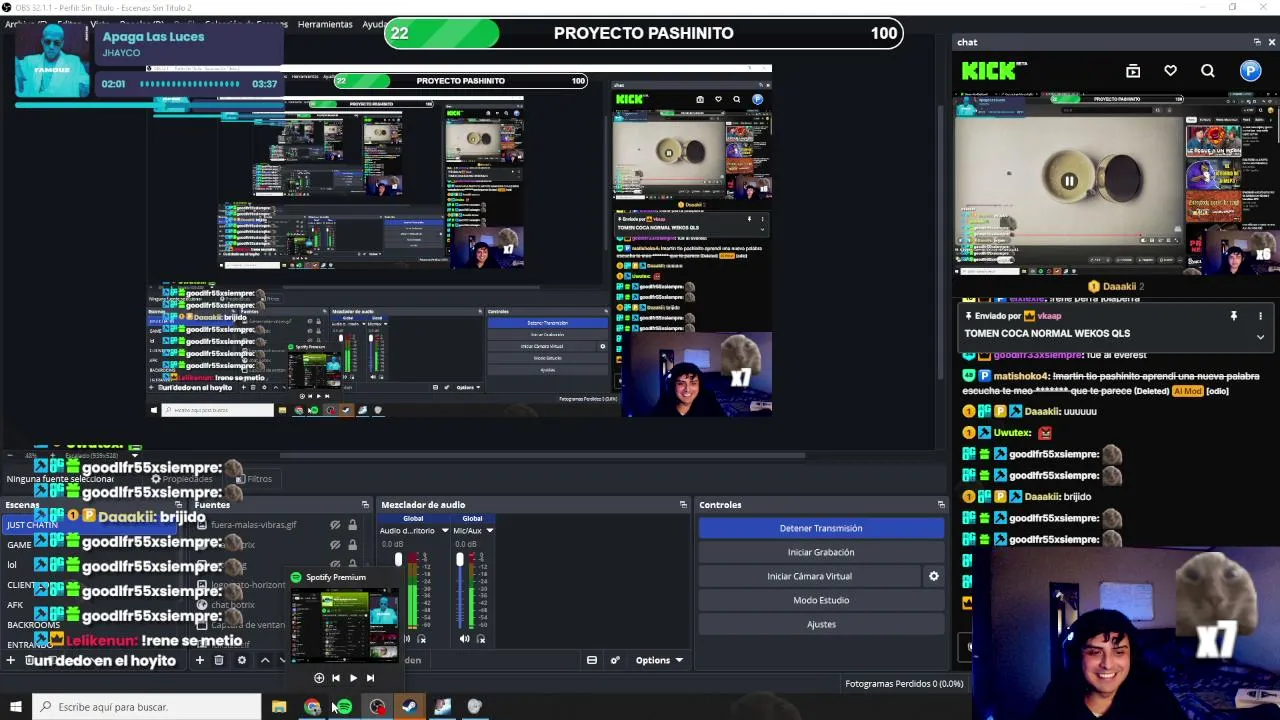Viewport: 1280px width, 720px height.
Task: Open advanced audio properties gears icon
Action: 615,660
